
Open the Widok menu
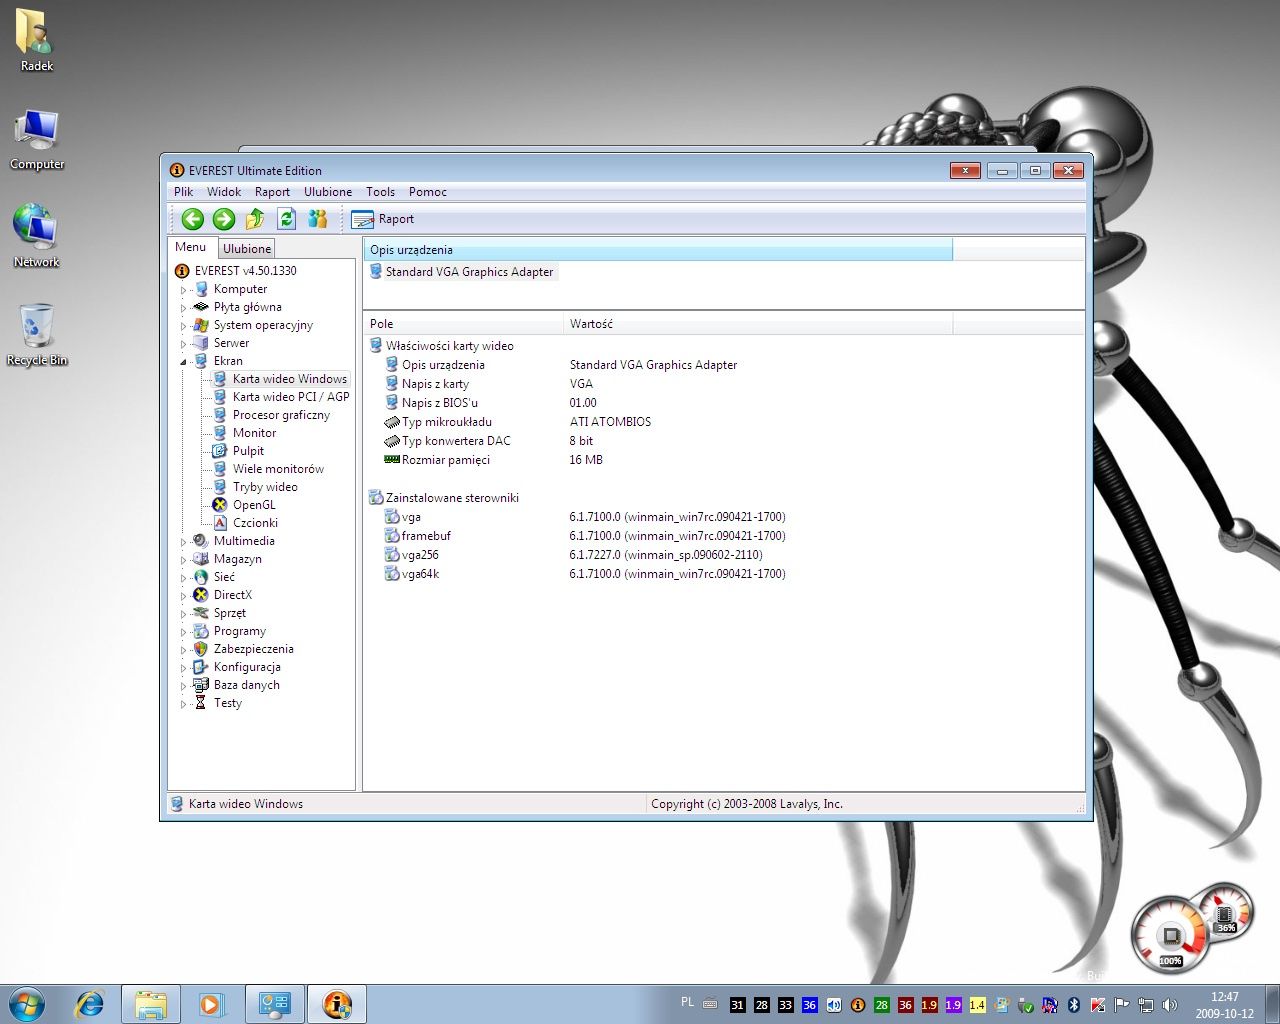[224, 192]
